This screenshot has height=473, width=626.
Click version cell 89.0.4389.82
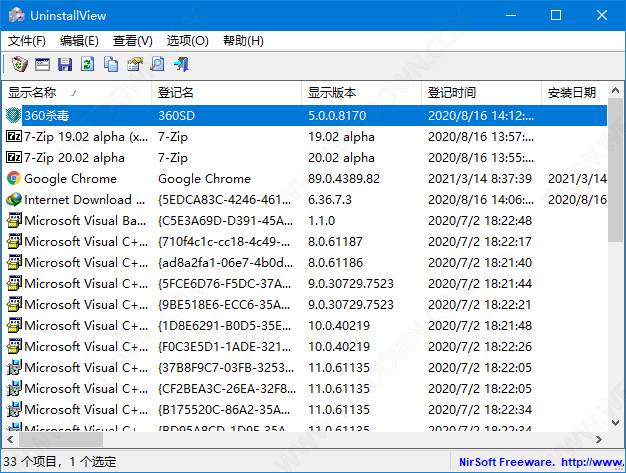tap(344, 178)
